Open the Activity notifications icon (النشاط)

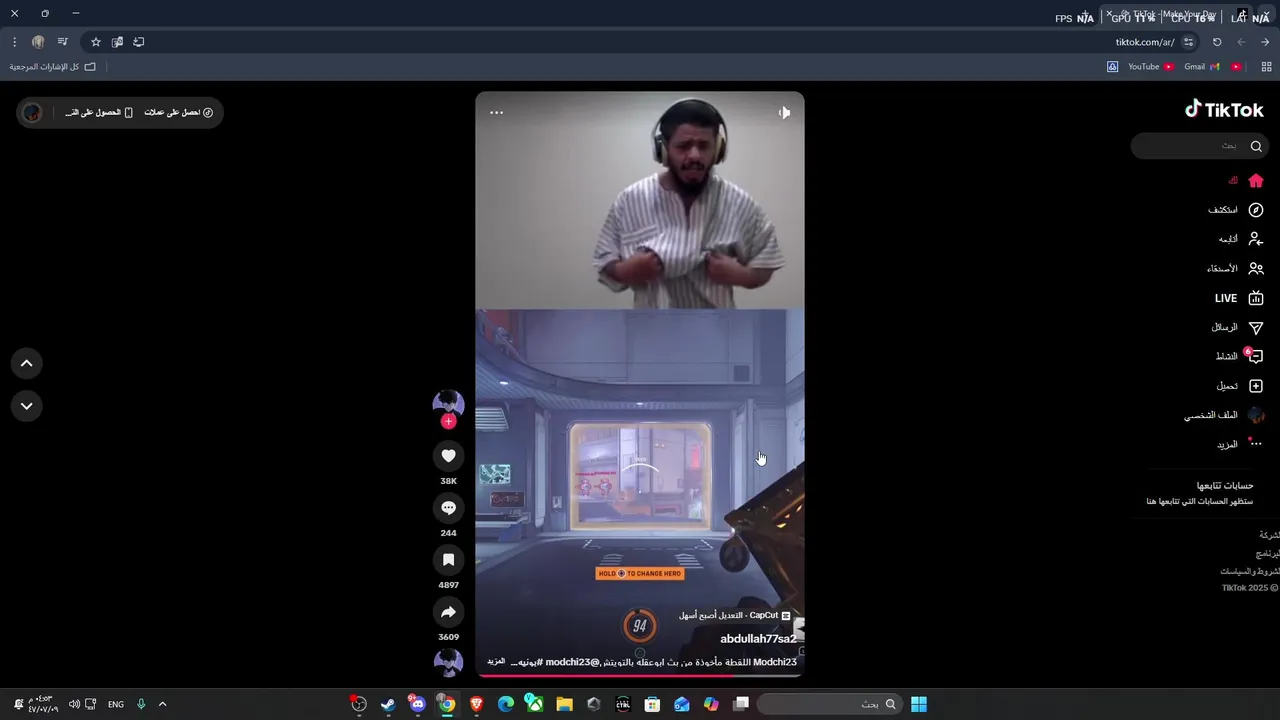[1256, 356]
